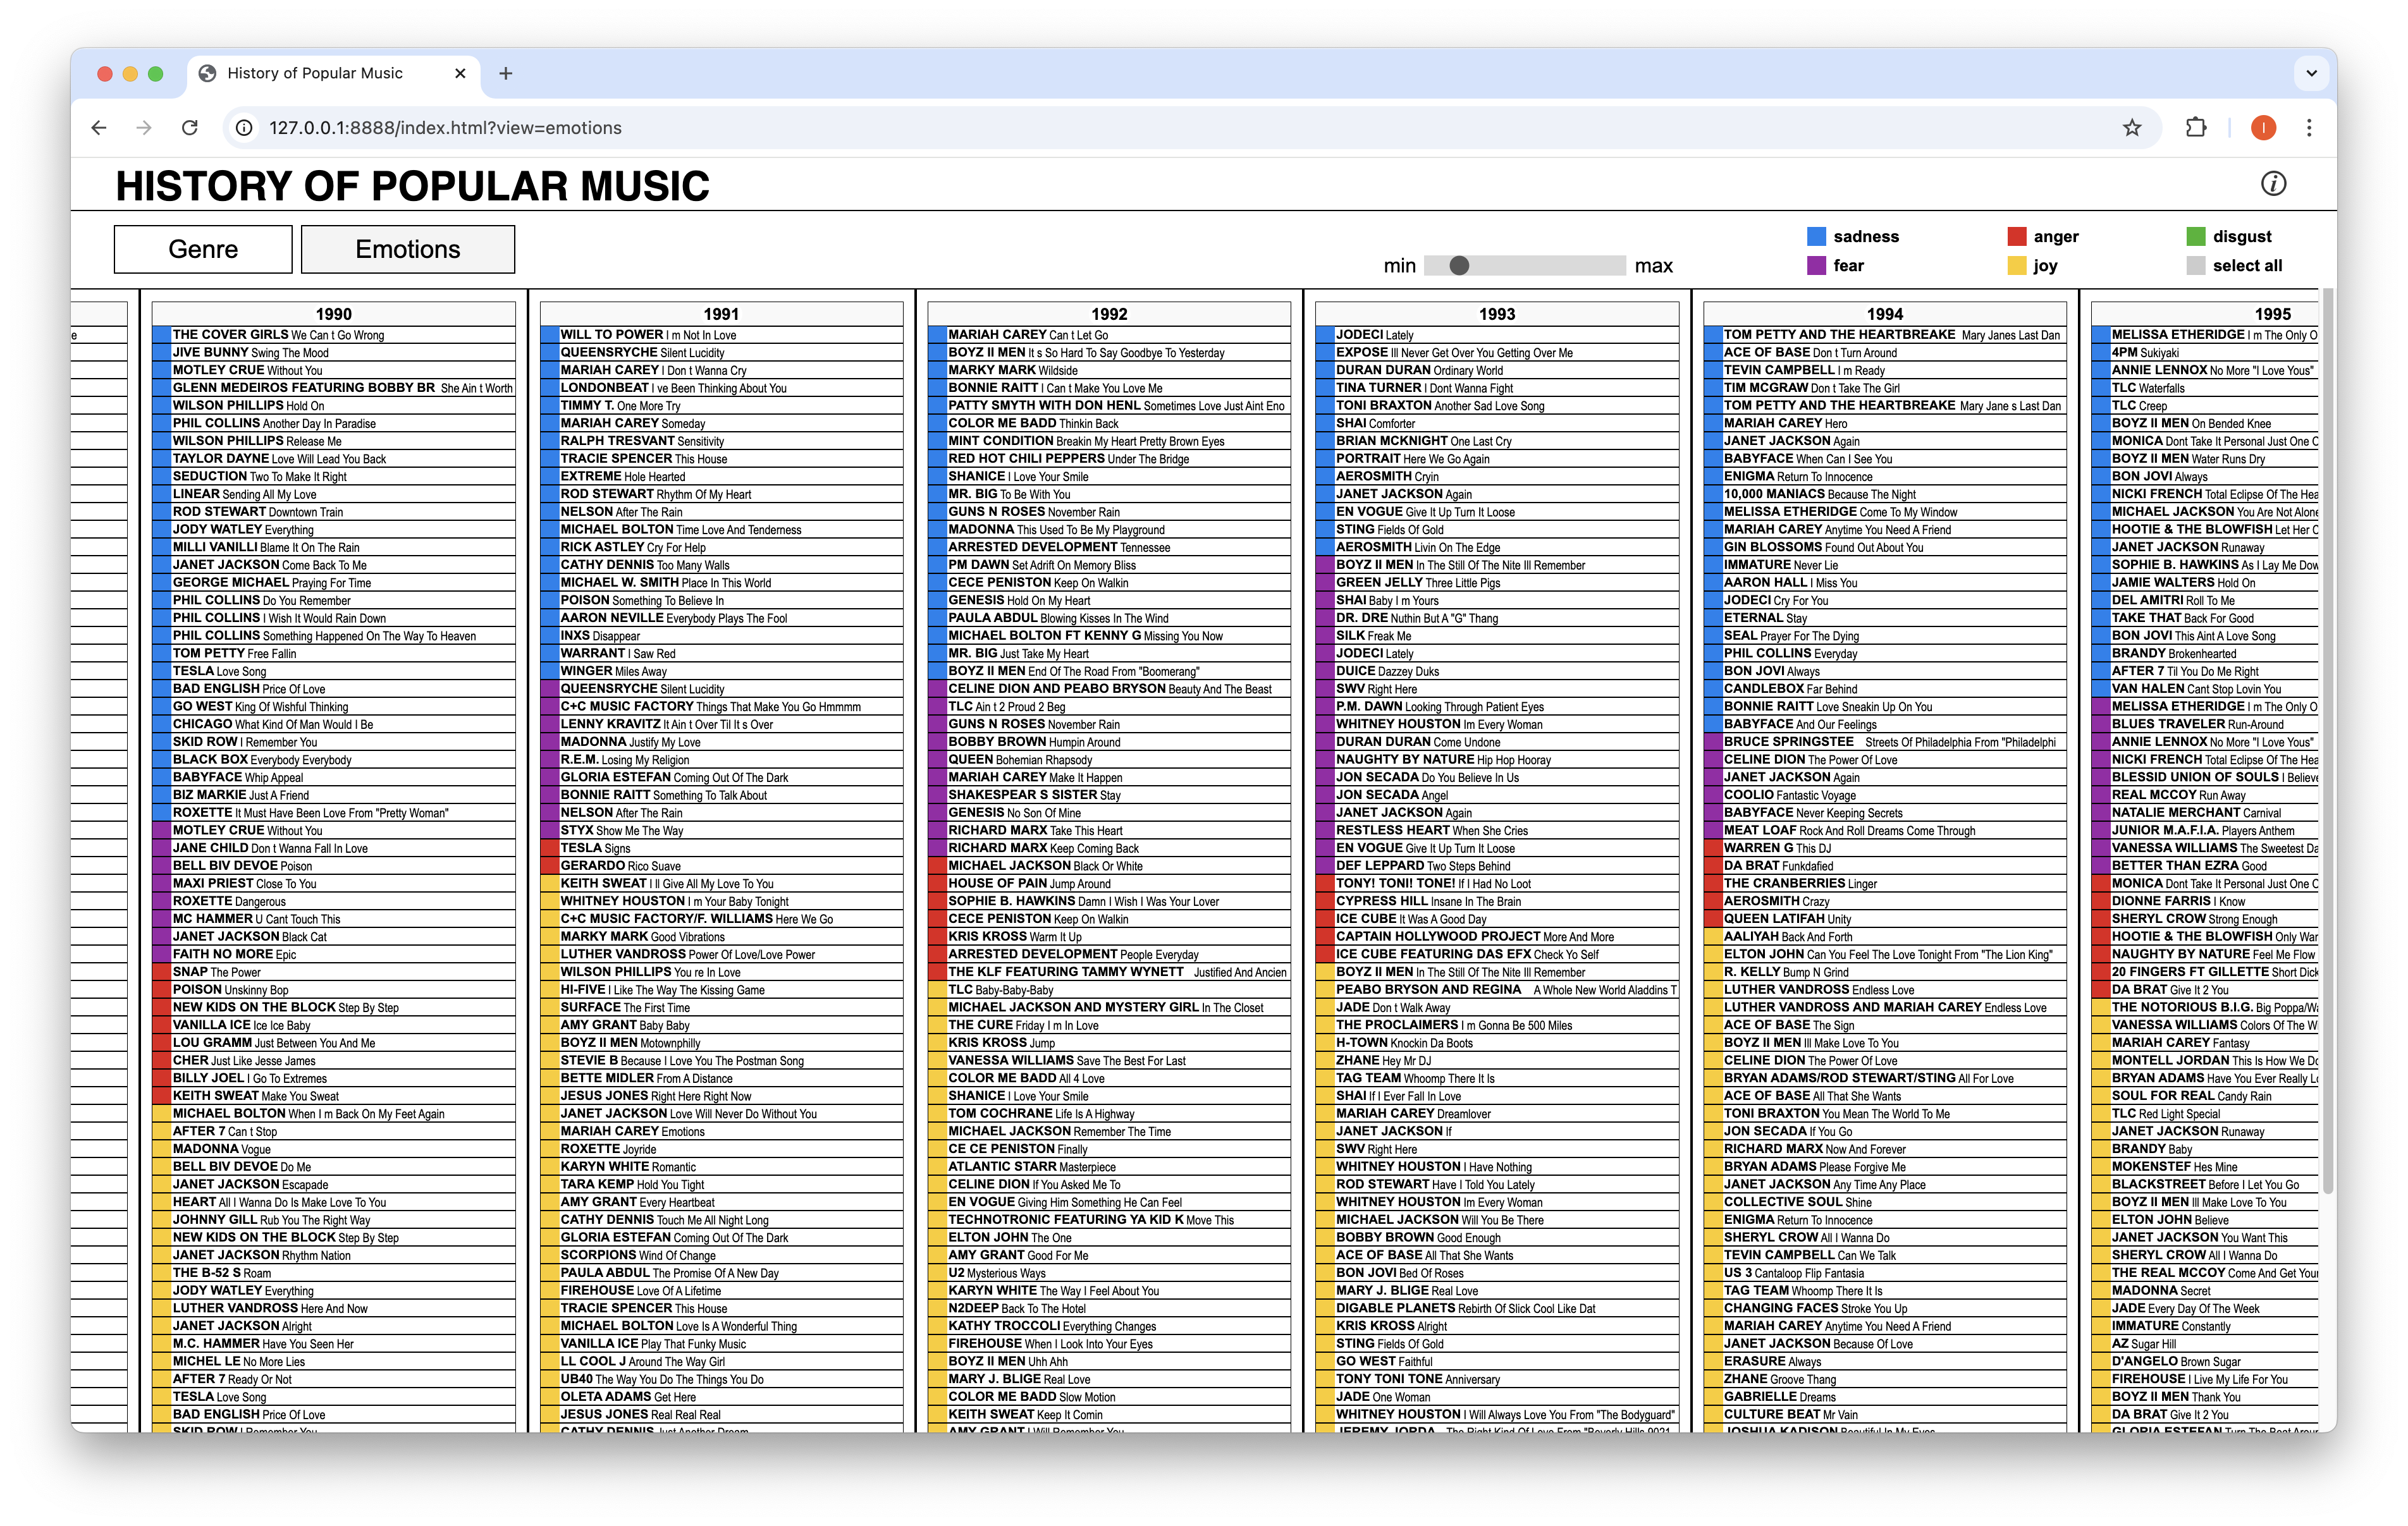The image size is (2408, 1526).
Task: Click the 1992 column header
Action: click(x=1109, y=314)
